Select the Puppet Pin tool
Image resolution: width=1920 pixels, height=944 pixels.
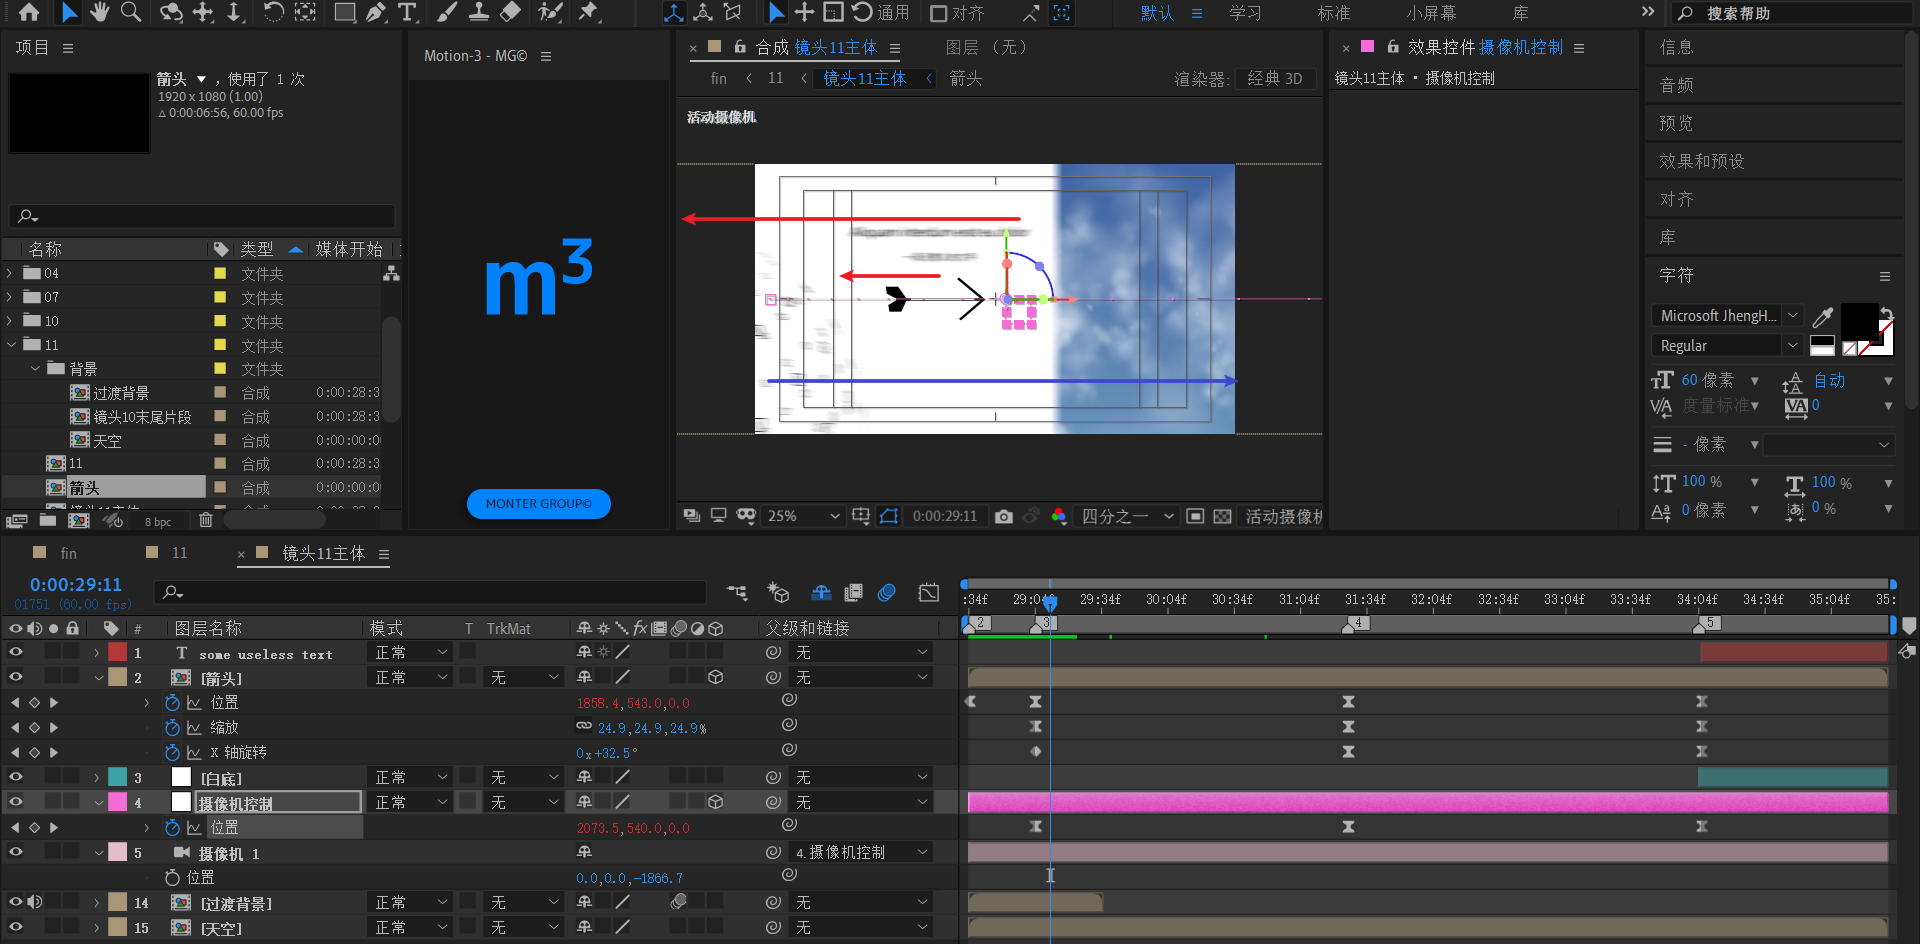click(589, 12)
